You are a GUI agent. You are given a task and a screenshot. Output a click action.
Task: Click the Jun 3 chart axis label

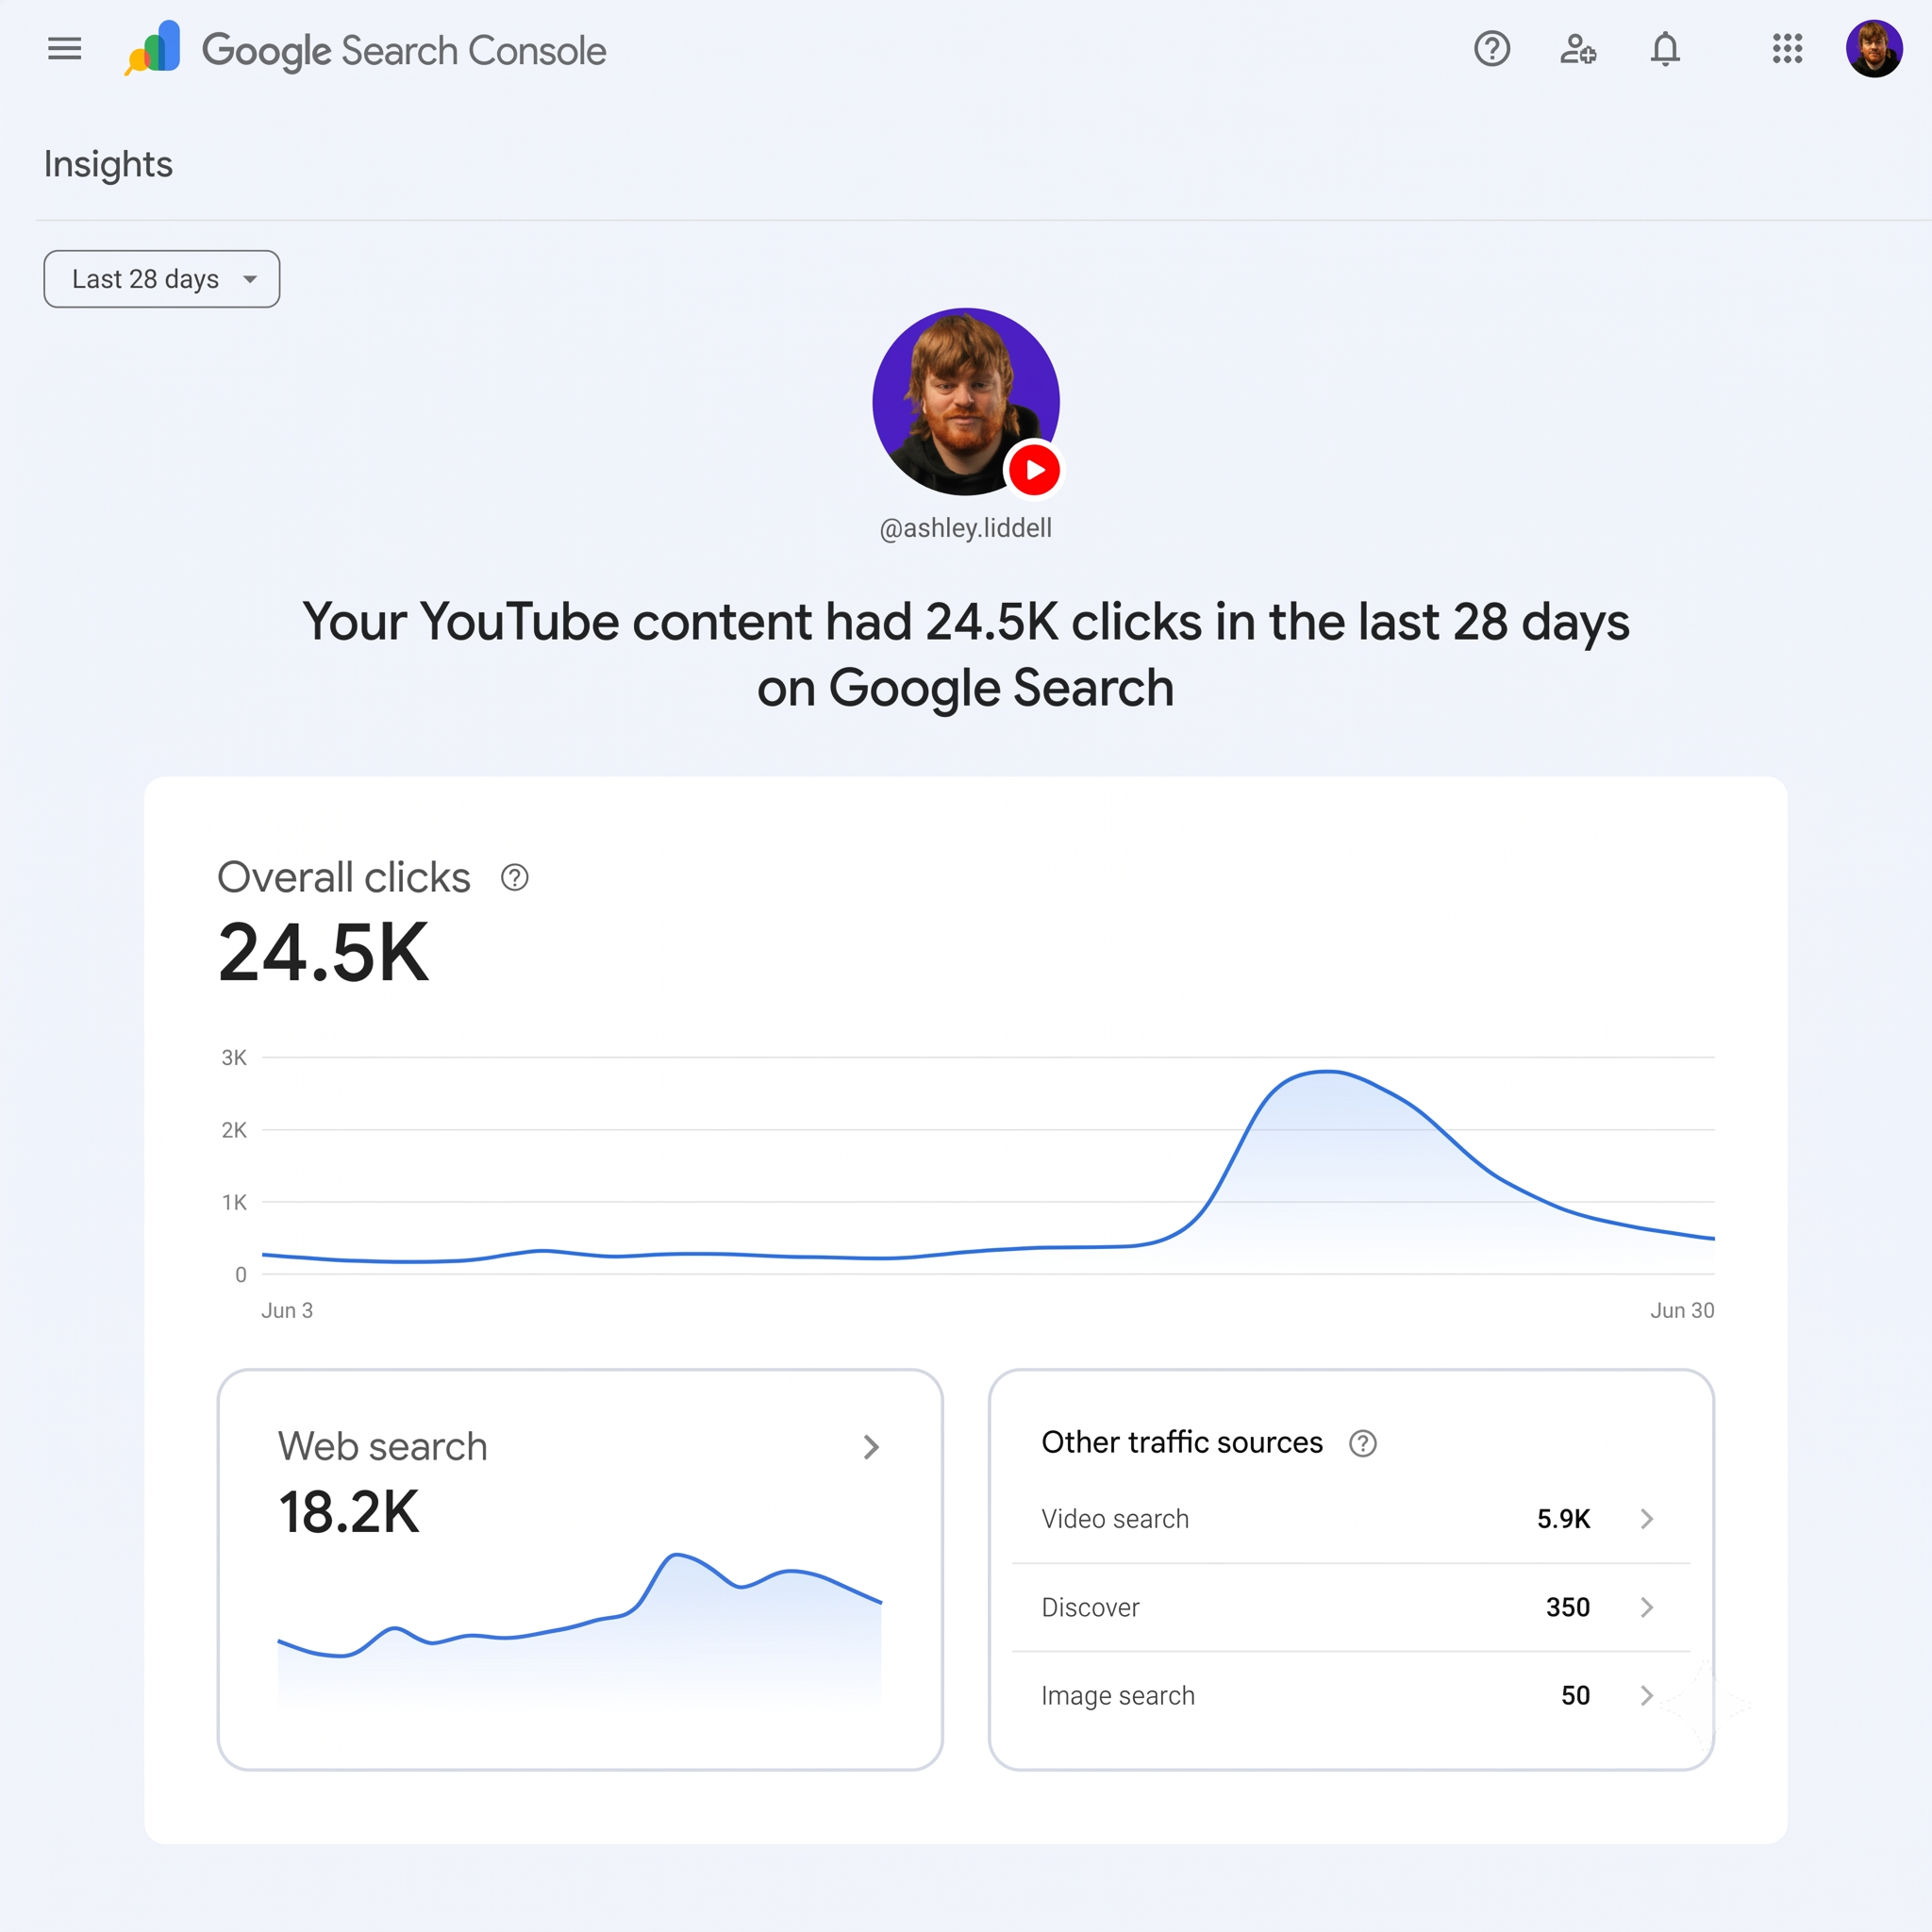point(287,1310)
